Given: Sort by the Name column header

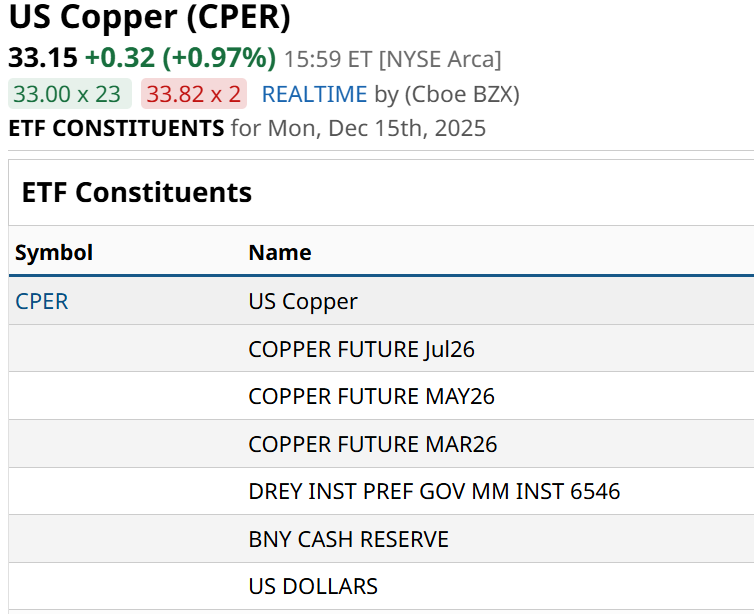Looking at the screenshot, I should click(x=280, y=253).
